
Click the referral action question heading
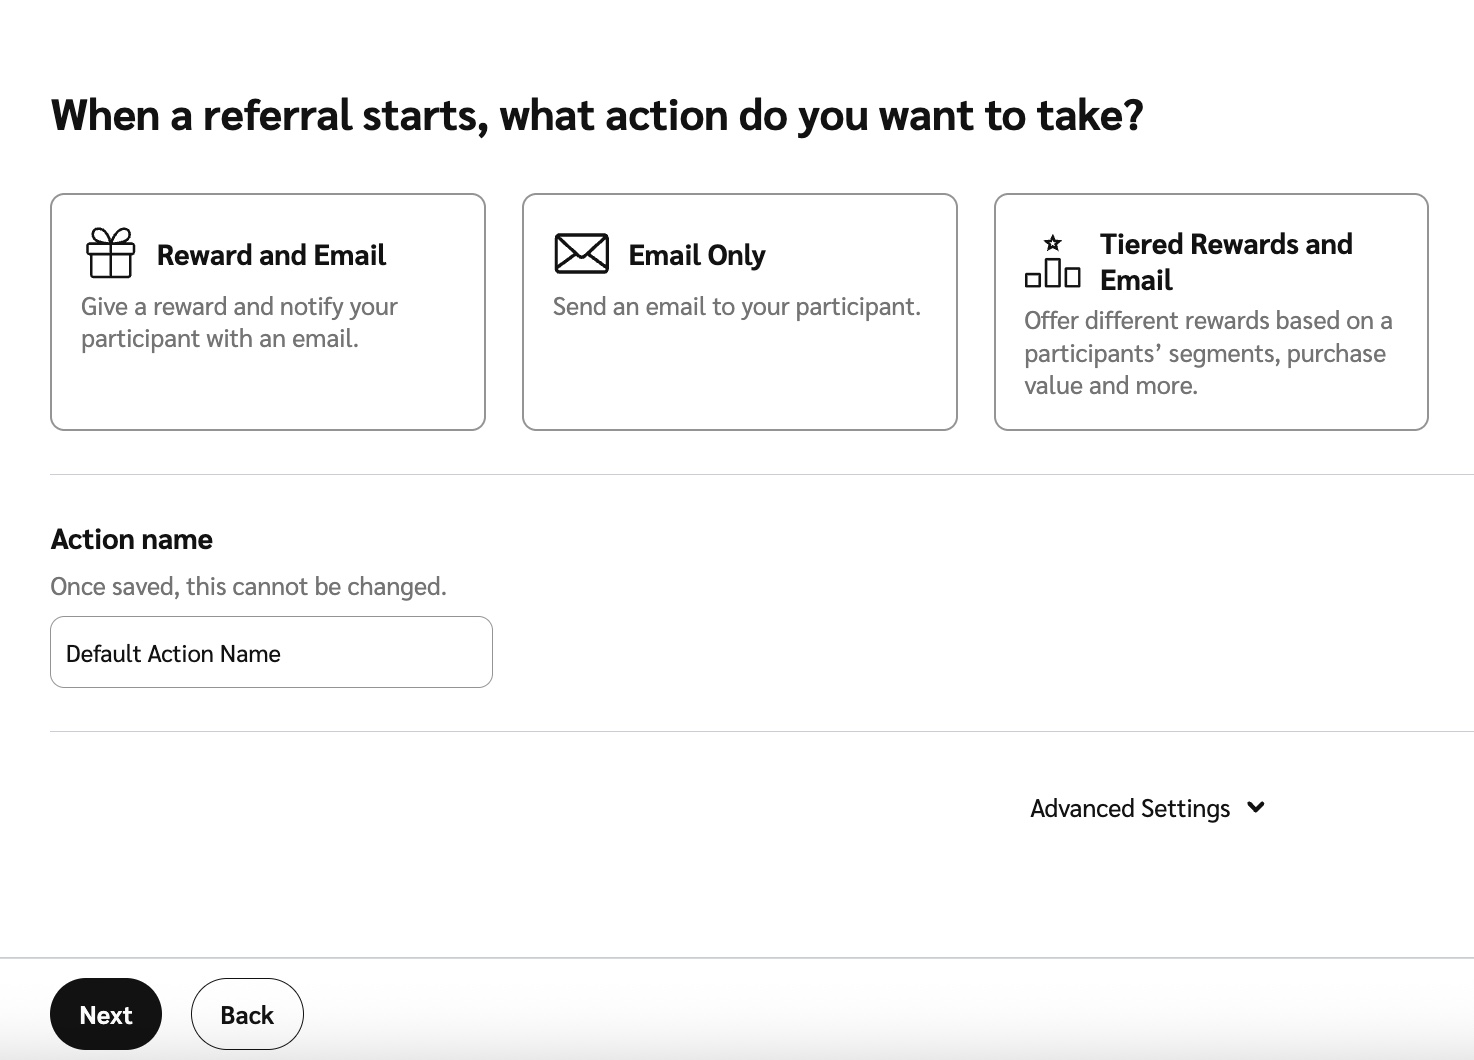(x=596, y=115)
